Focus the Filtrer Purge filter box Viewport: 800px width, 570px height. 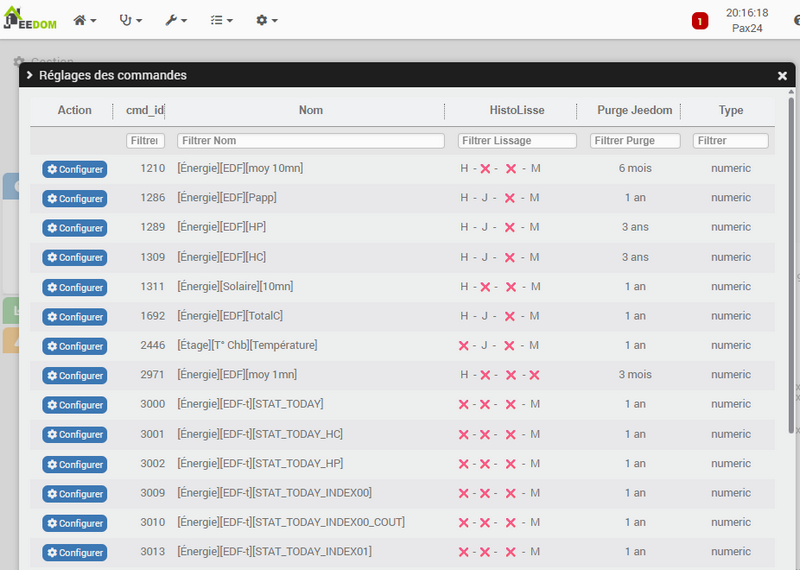(x=635, y=141)
